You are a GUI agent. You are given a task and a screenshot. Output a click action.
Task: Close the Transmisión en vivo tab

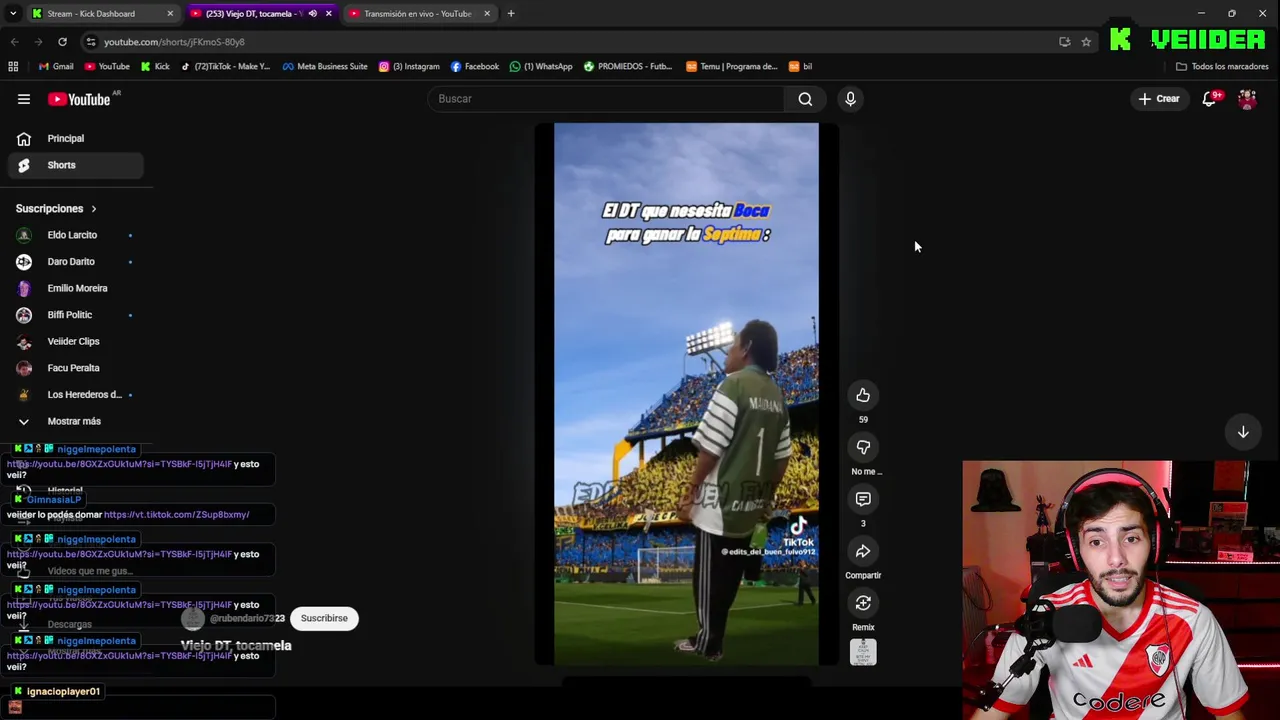click(x=487, y=14)
